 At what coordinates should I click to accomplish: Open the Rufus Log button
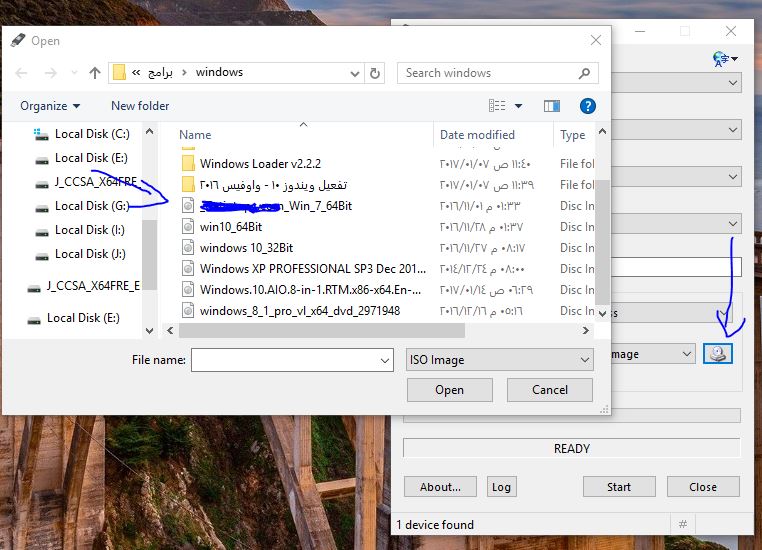coord(501,487)
